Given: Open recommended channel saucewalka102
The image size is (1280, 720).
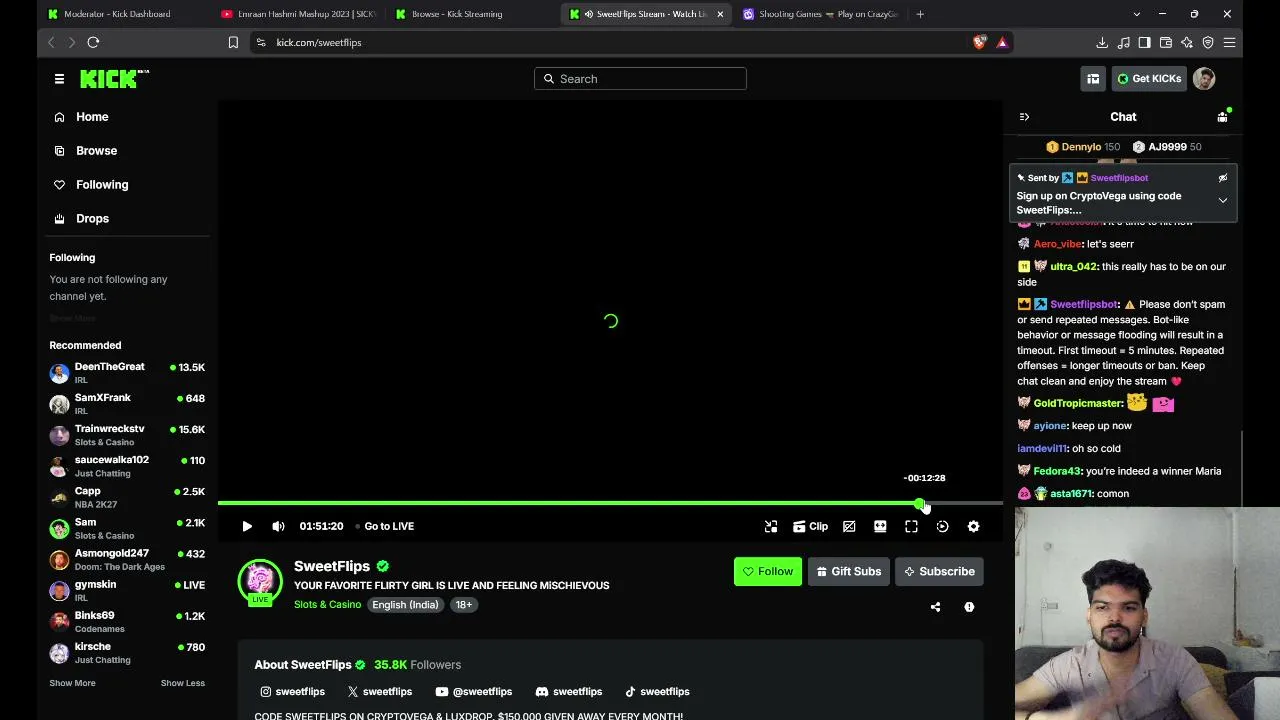Looking at the screenshot, I should point(127,466).
